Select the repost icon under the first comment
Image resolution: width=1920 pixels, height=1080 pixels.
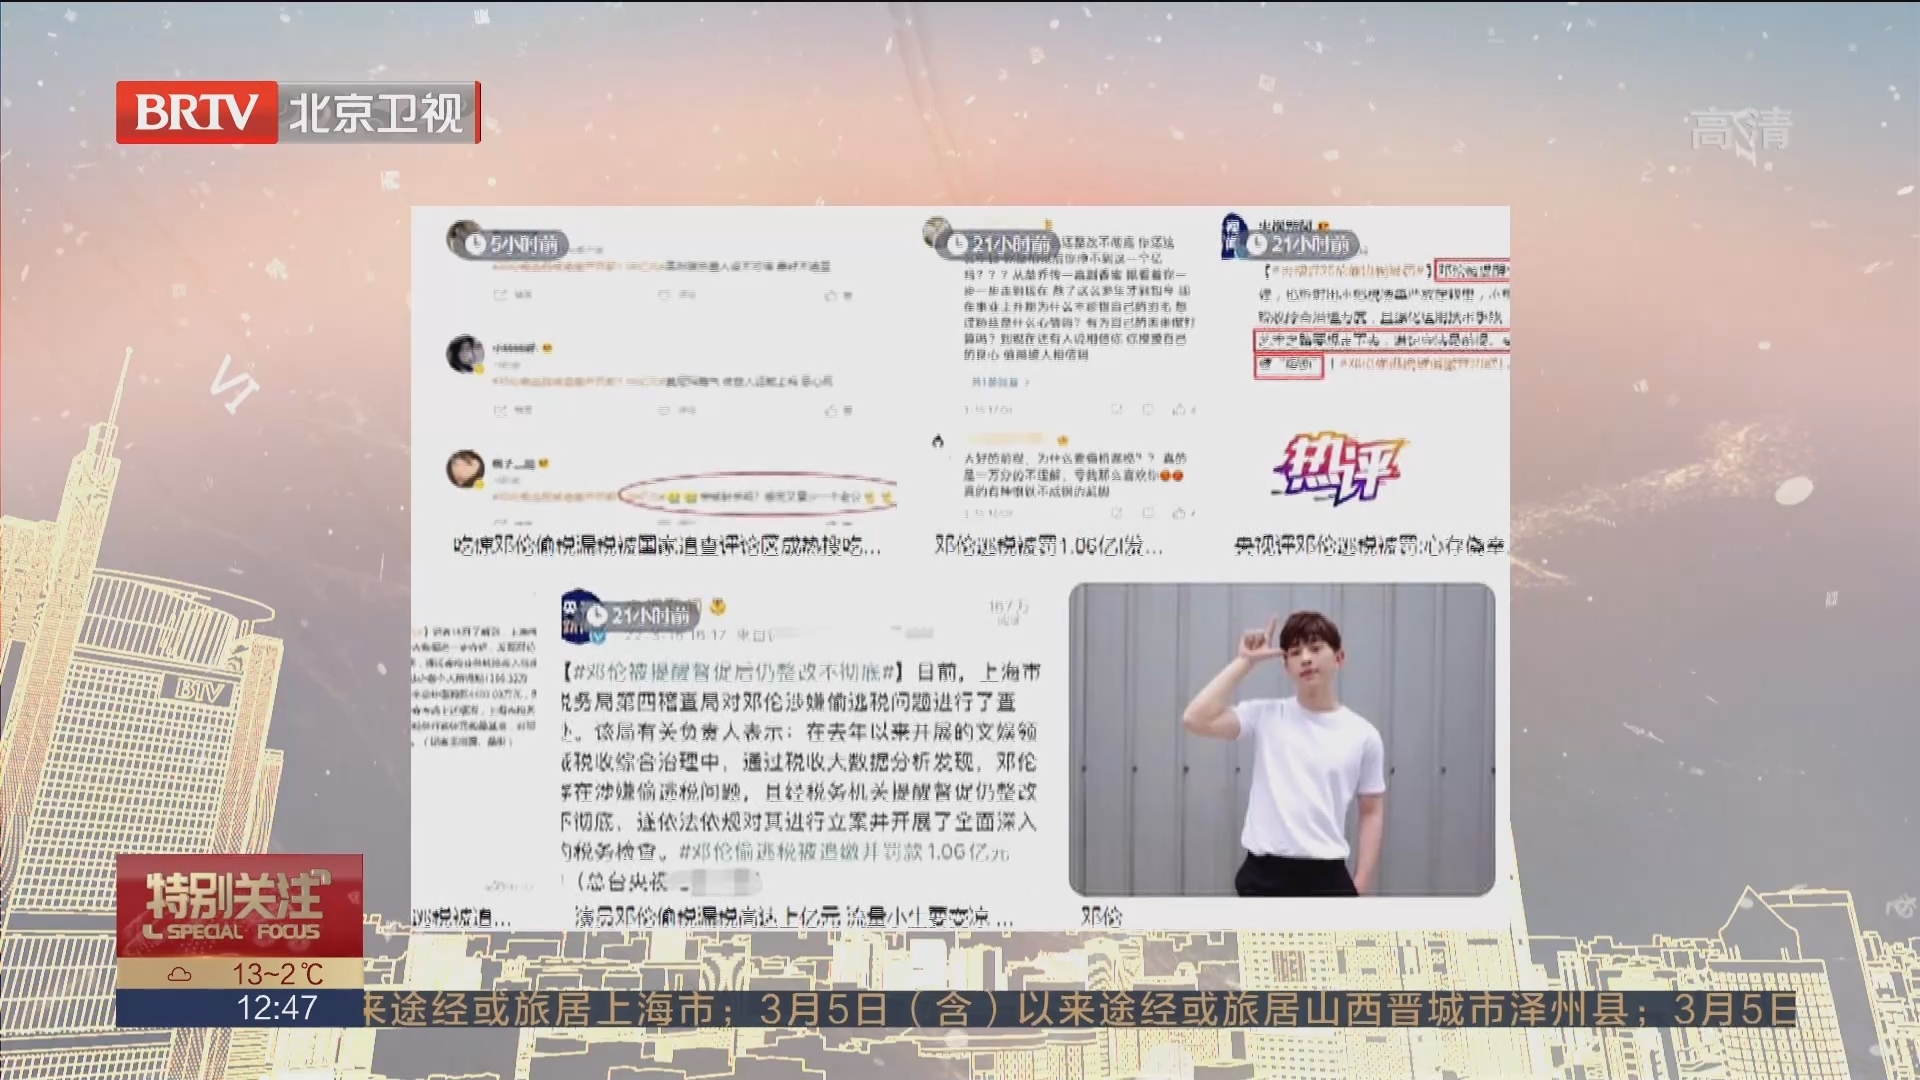(x=499, y=294)
